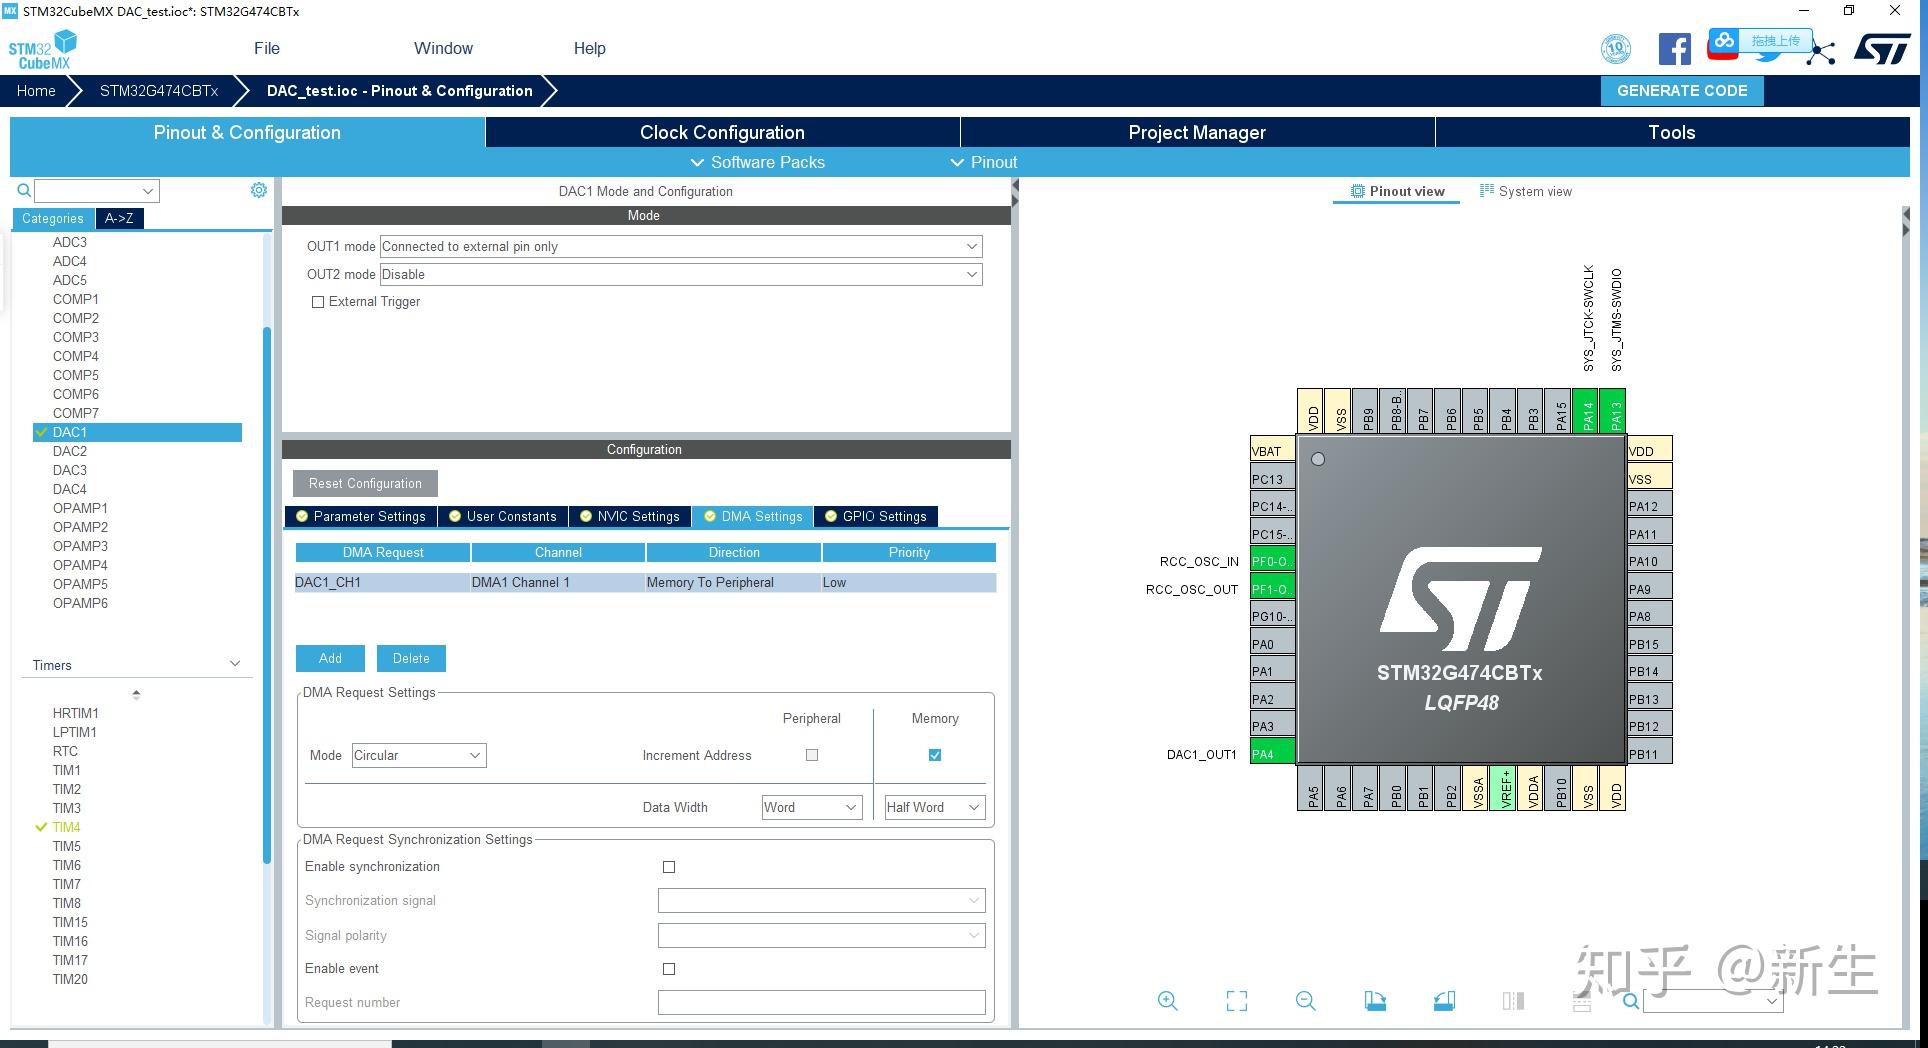Rotate the chip package counterclockwise
The height and width of the screenshot is (1048, 1928).
[1444, 1000]
